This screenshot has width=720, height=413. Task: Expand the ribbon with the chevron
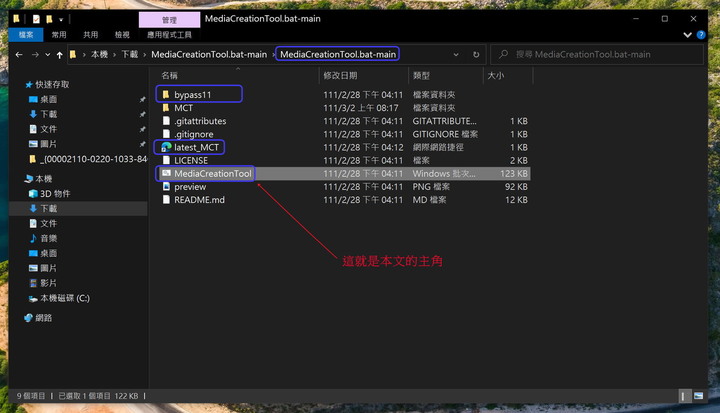(687, 35)
